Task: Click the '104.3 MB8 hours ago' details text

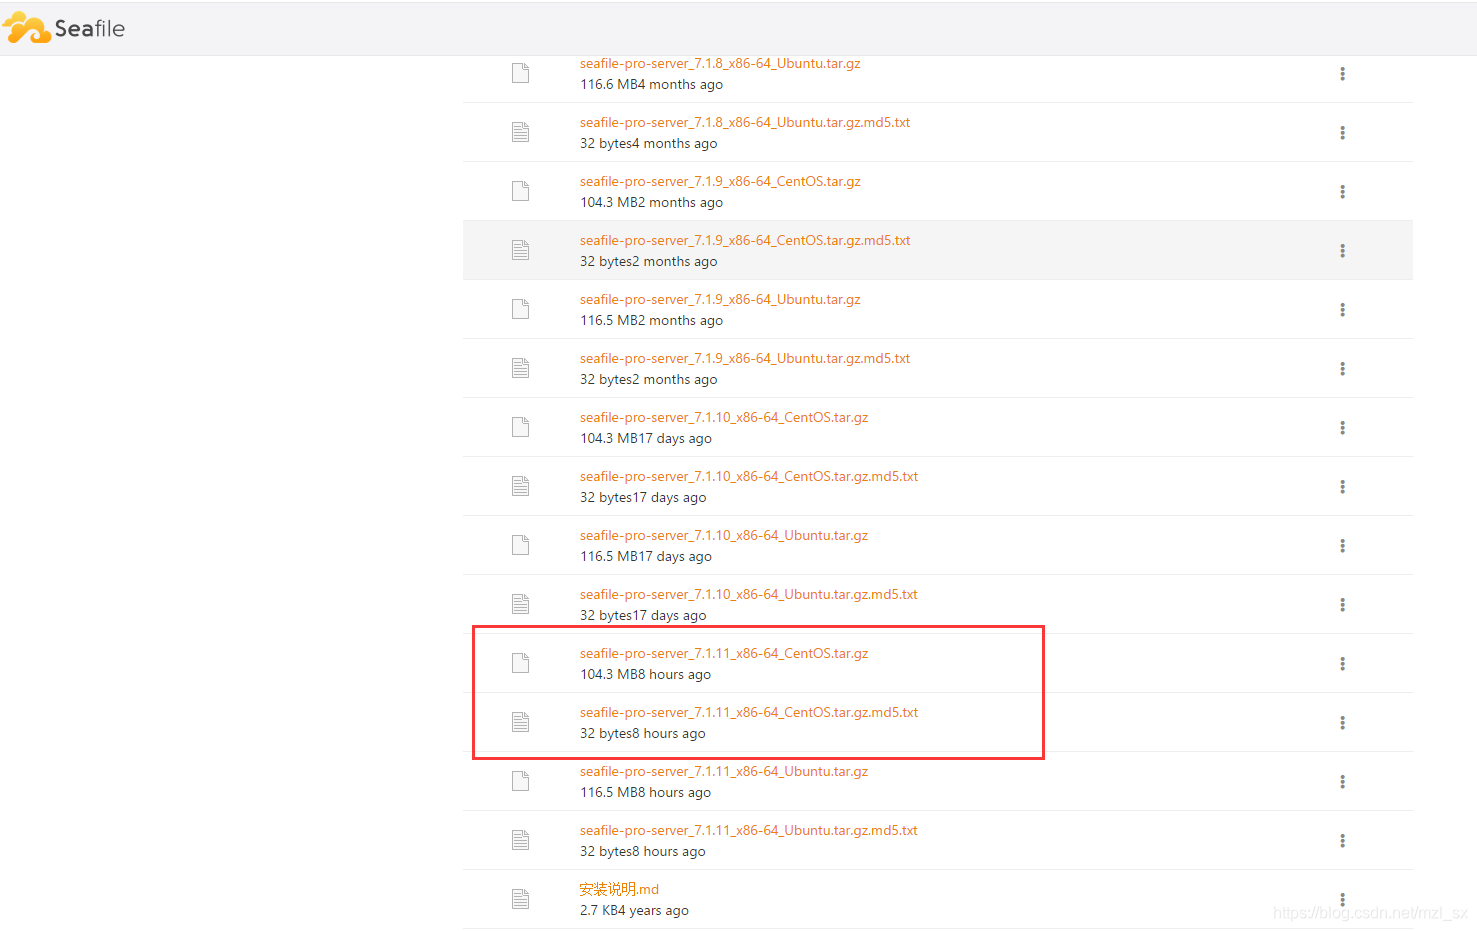Action: click(x=646, y=674)
